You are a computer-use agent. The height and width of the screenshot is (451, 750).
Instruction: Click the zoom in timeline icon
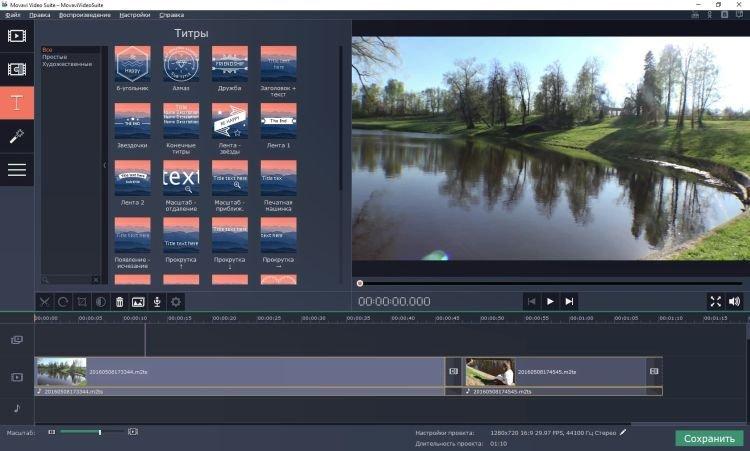tap(133, 432)
